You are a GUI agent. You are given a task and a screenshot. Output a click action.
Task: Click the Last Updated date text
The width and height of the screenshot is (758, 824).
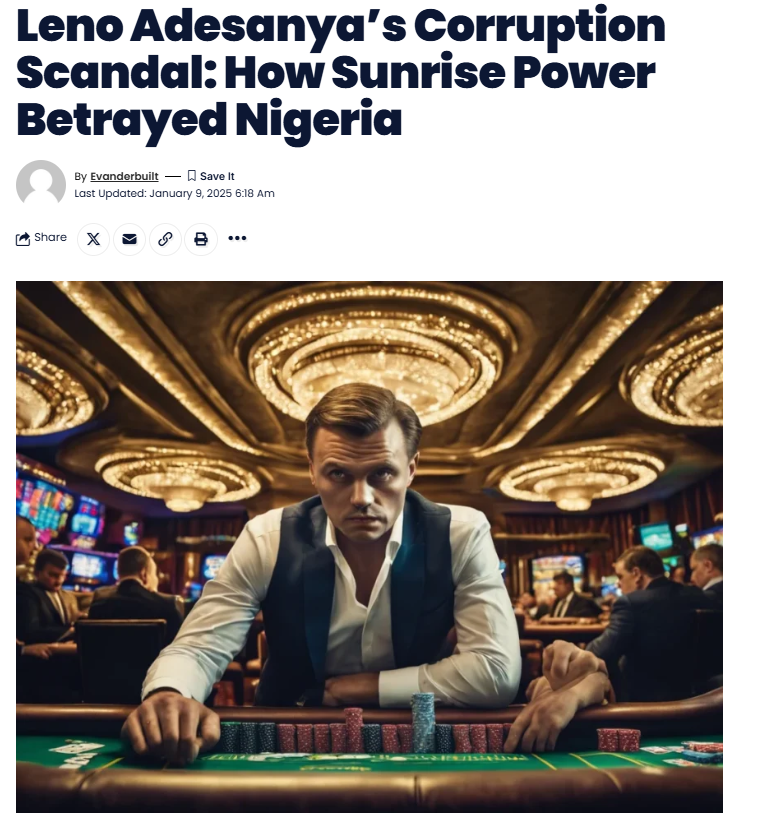(174, 193)
